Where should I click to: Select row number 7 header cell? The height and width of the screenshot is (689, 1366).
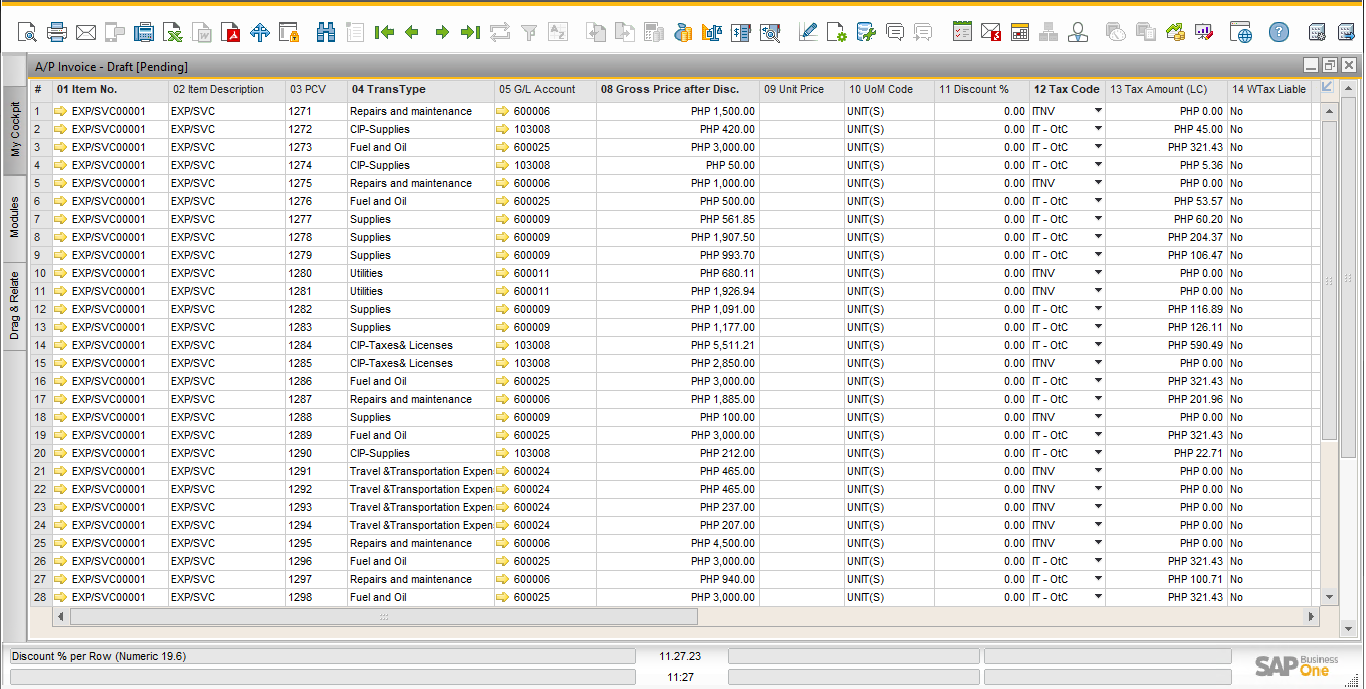click(x=41, y=219)
